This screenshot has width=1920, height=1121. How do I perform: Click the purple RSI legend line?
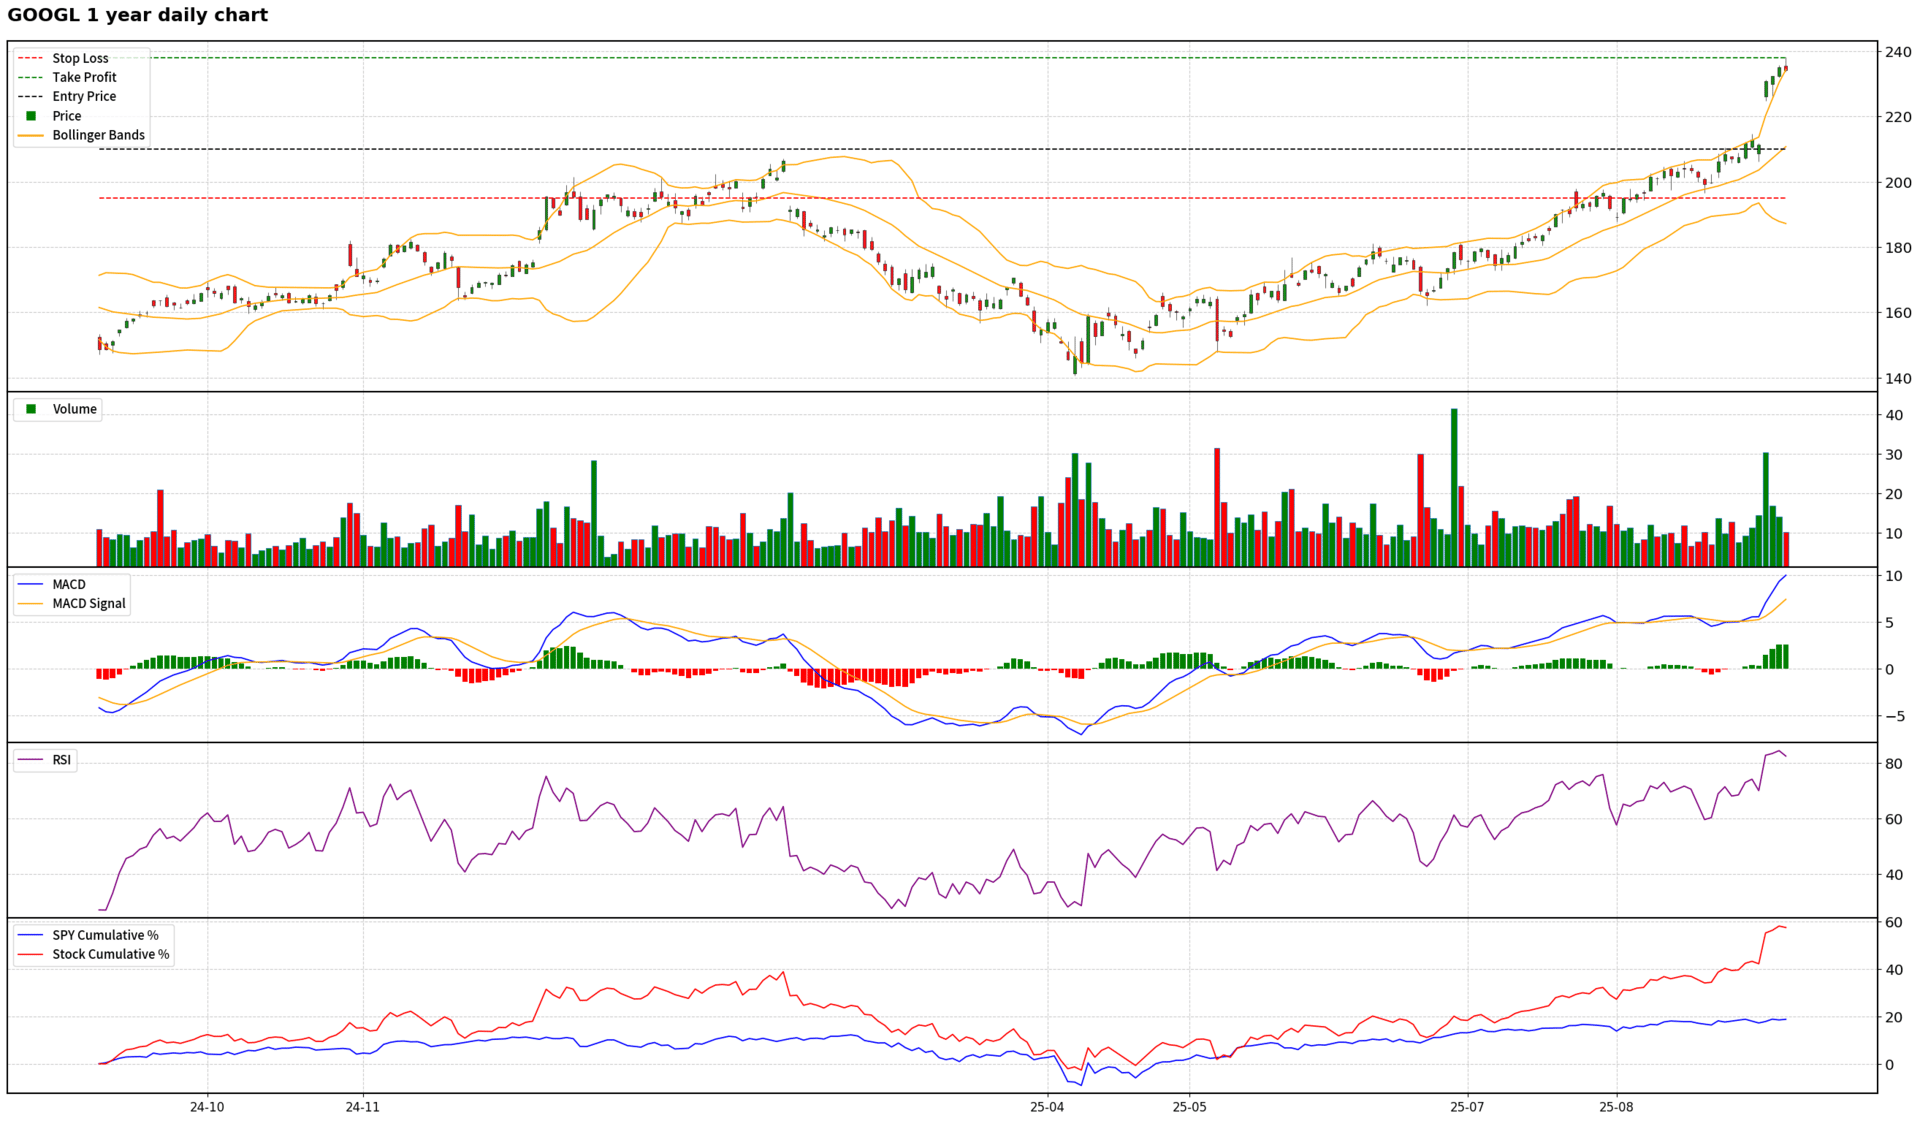click(x=31, y=760)
